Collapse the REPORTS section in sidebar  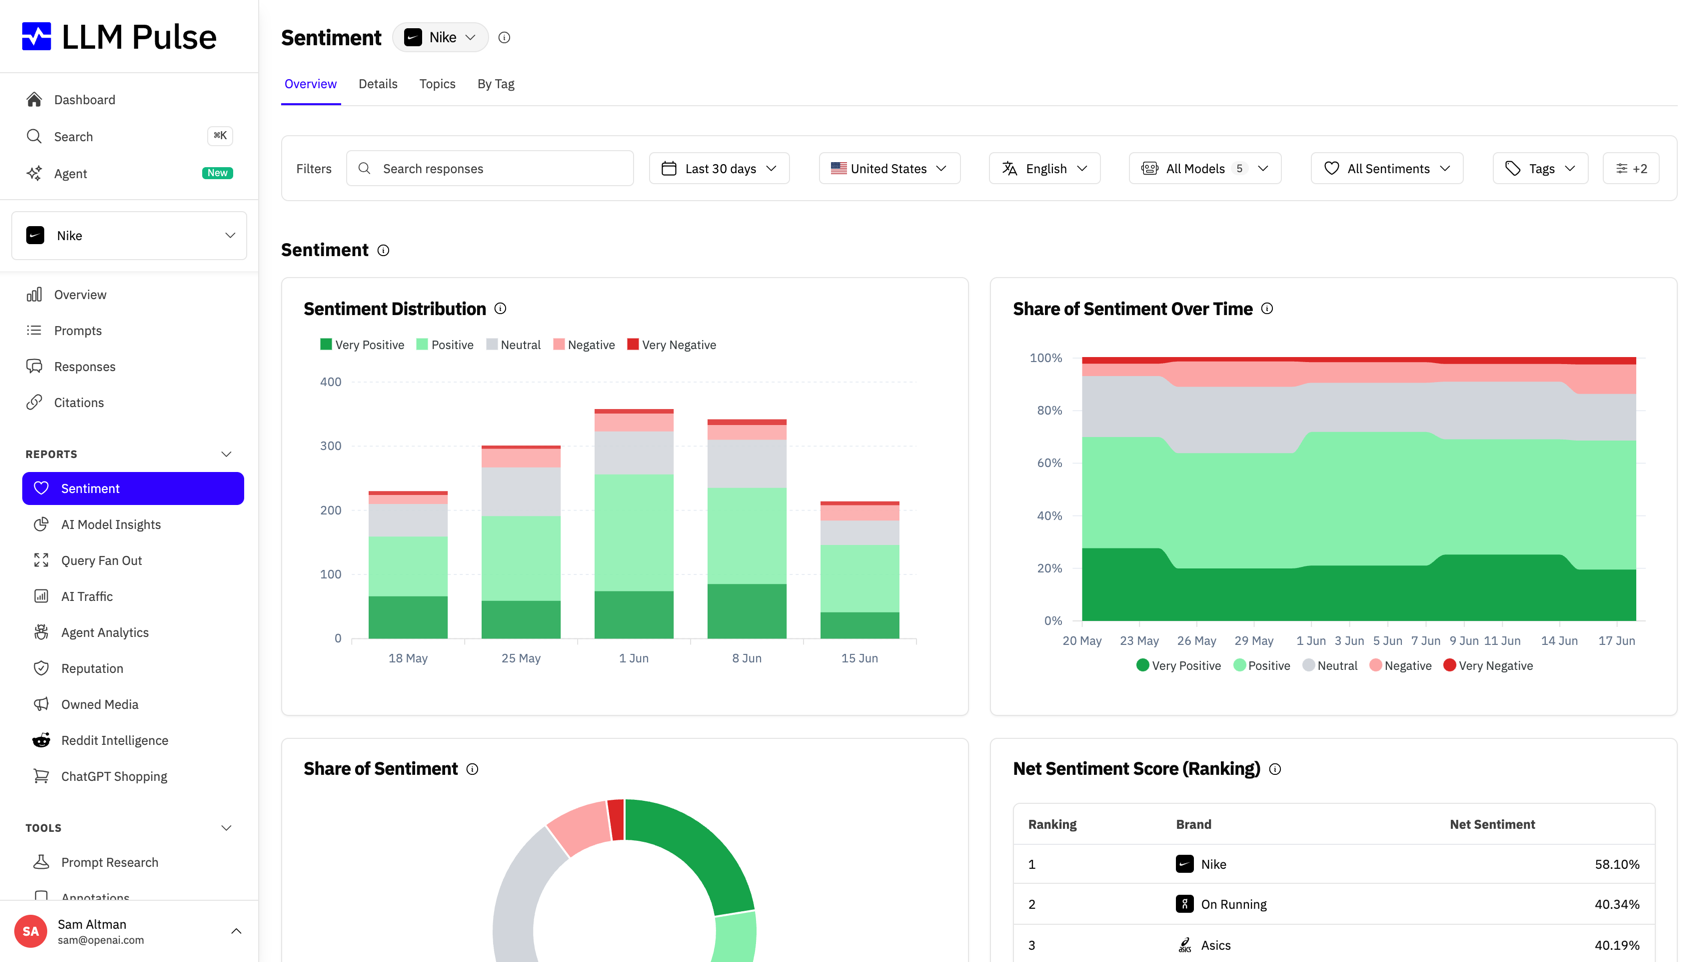pyautogui.click(x=226, y=454)
